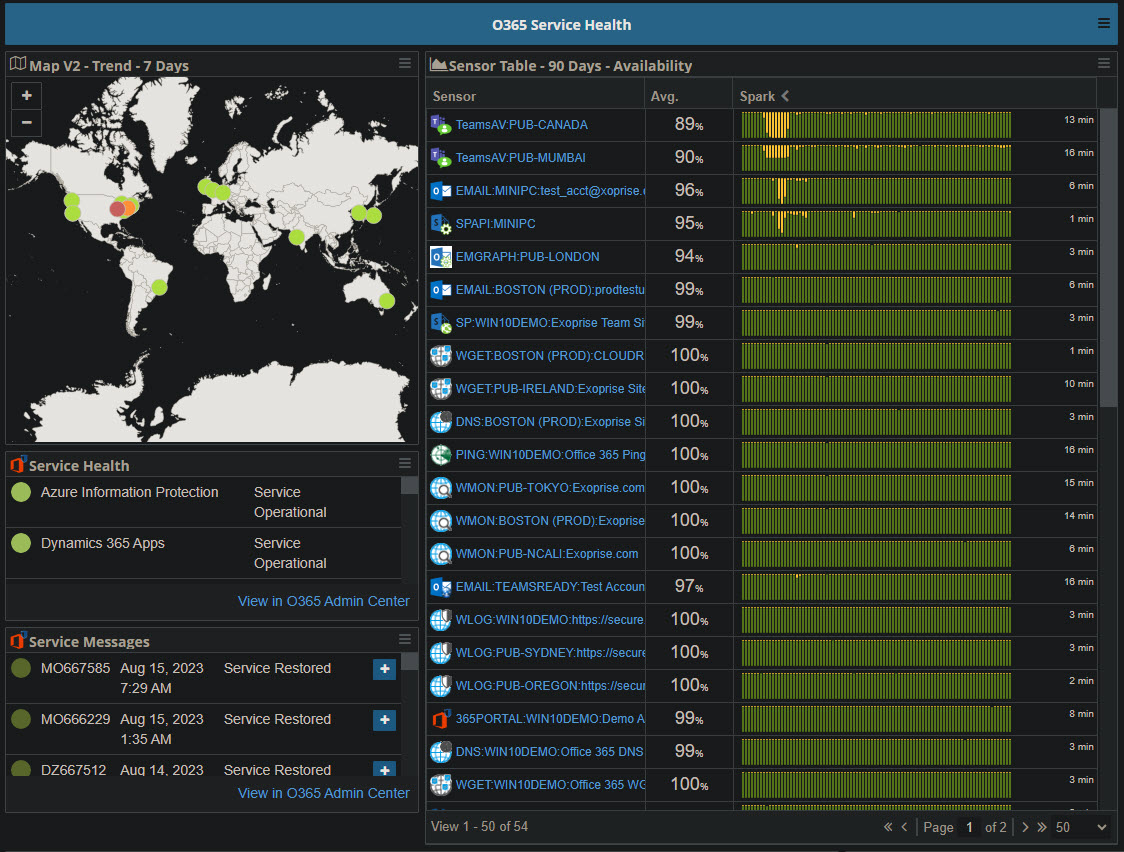
Task: Click the Service Messages list scrollbar thumb
Action: (x=409, y=661)
